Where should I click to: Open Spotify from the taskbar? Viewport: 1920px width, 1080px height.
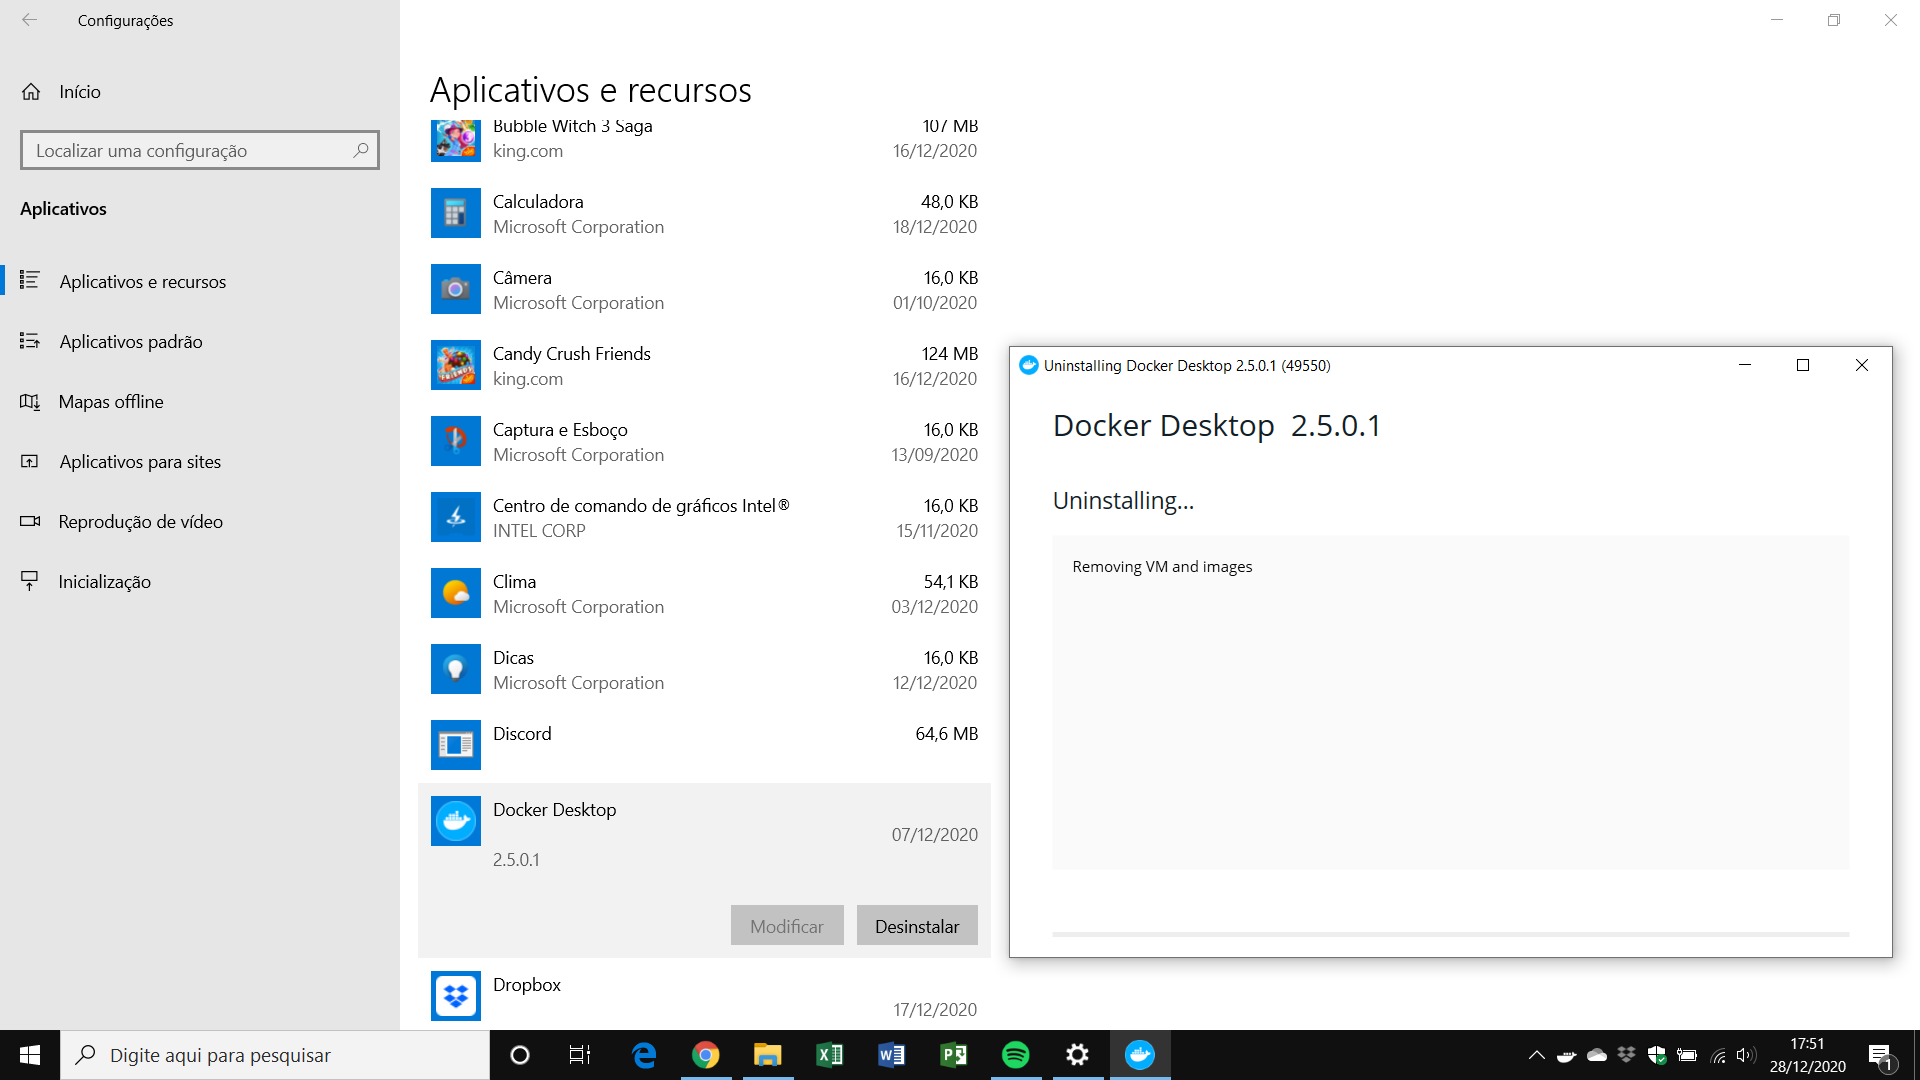[x=1015, y=1055]
